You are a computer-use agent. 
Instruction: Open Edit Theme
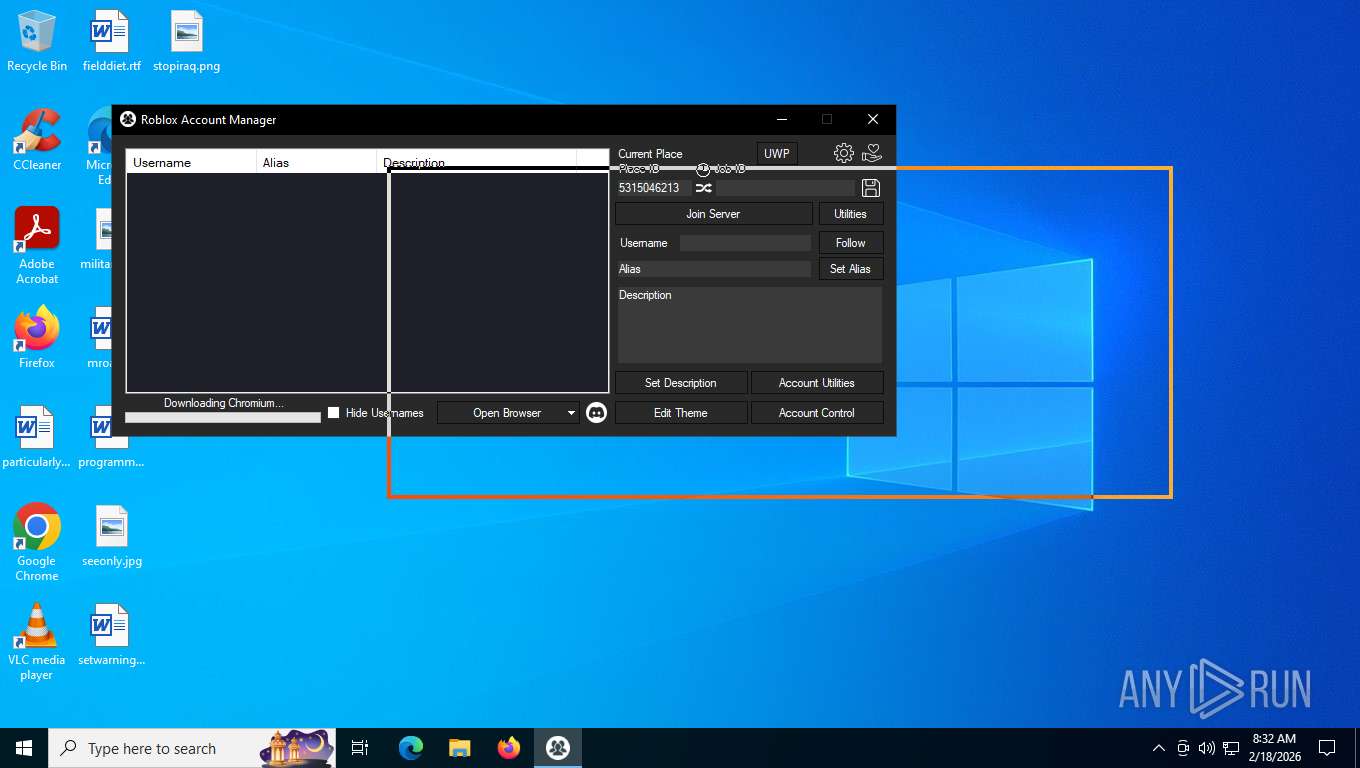(x=681, y=413)
